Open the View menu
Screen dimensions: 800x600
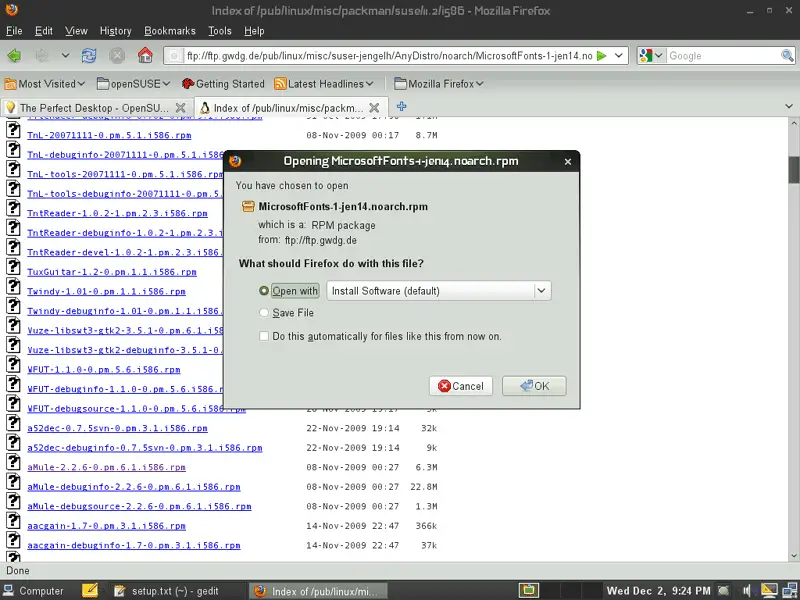77,31
